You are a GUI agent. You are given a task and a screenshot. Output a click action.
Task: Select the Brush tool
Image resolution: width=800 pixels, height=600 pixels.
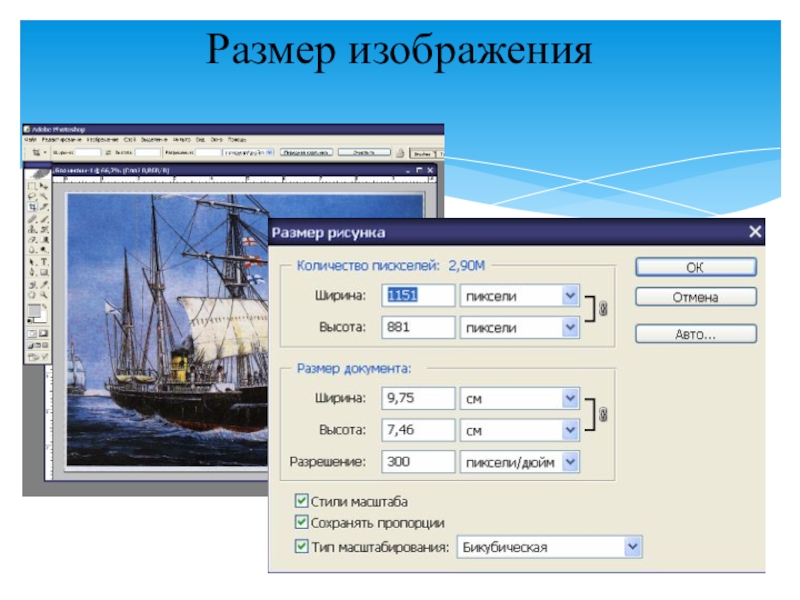(x=44, y=219)
